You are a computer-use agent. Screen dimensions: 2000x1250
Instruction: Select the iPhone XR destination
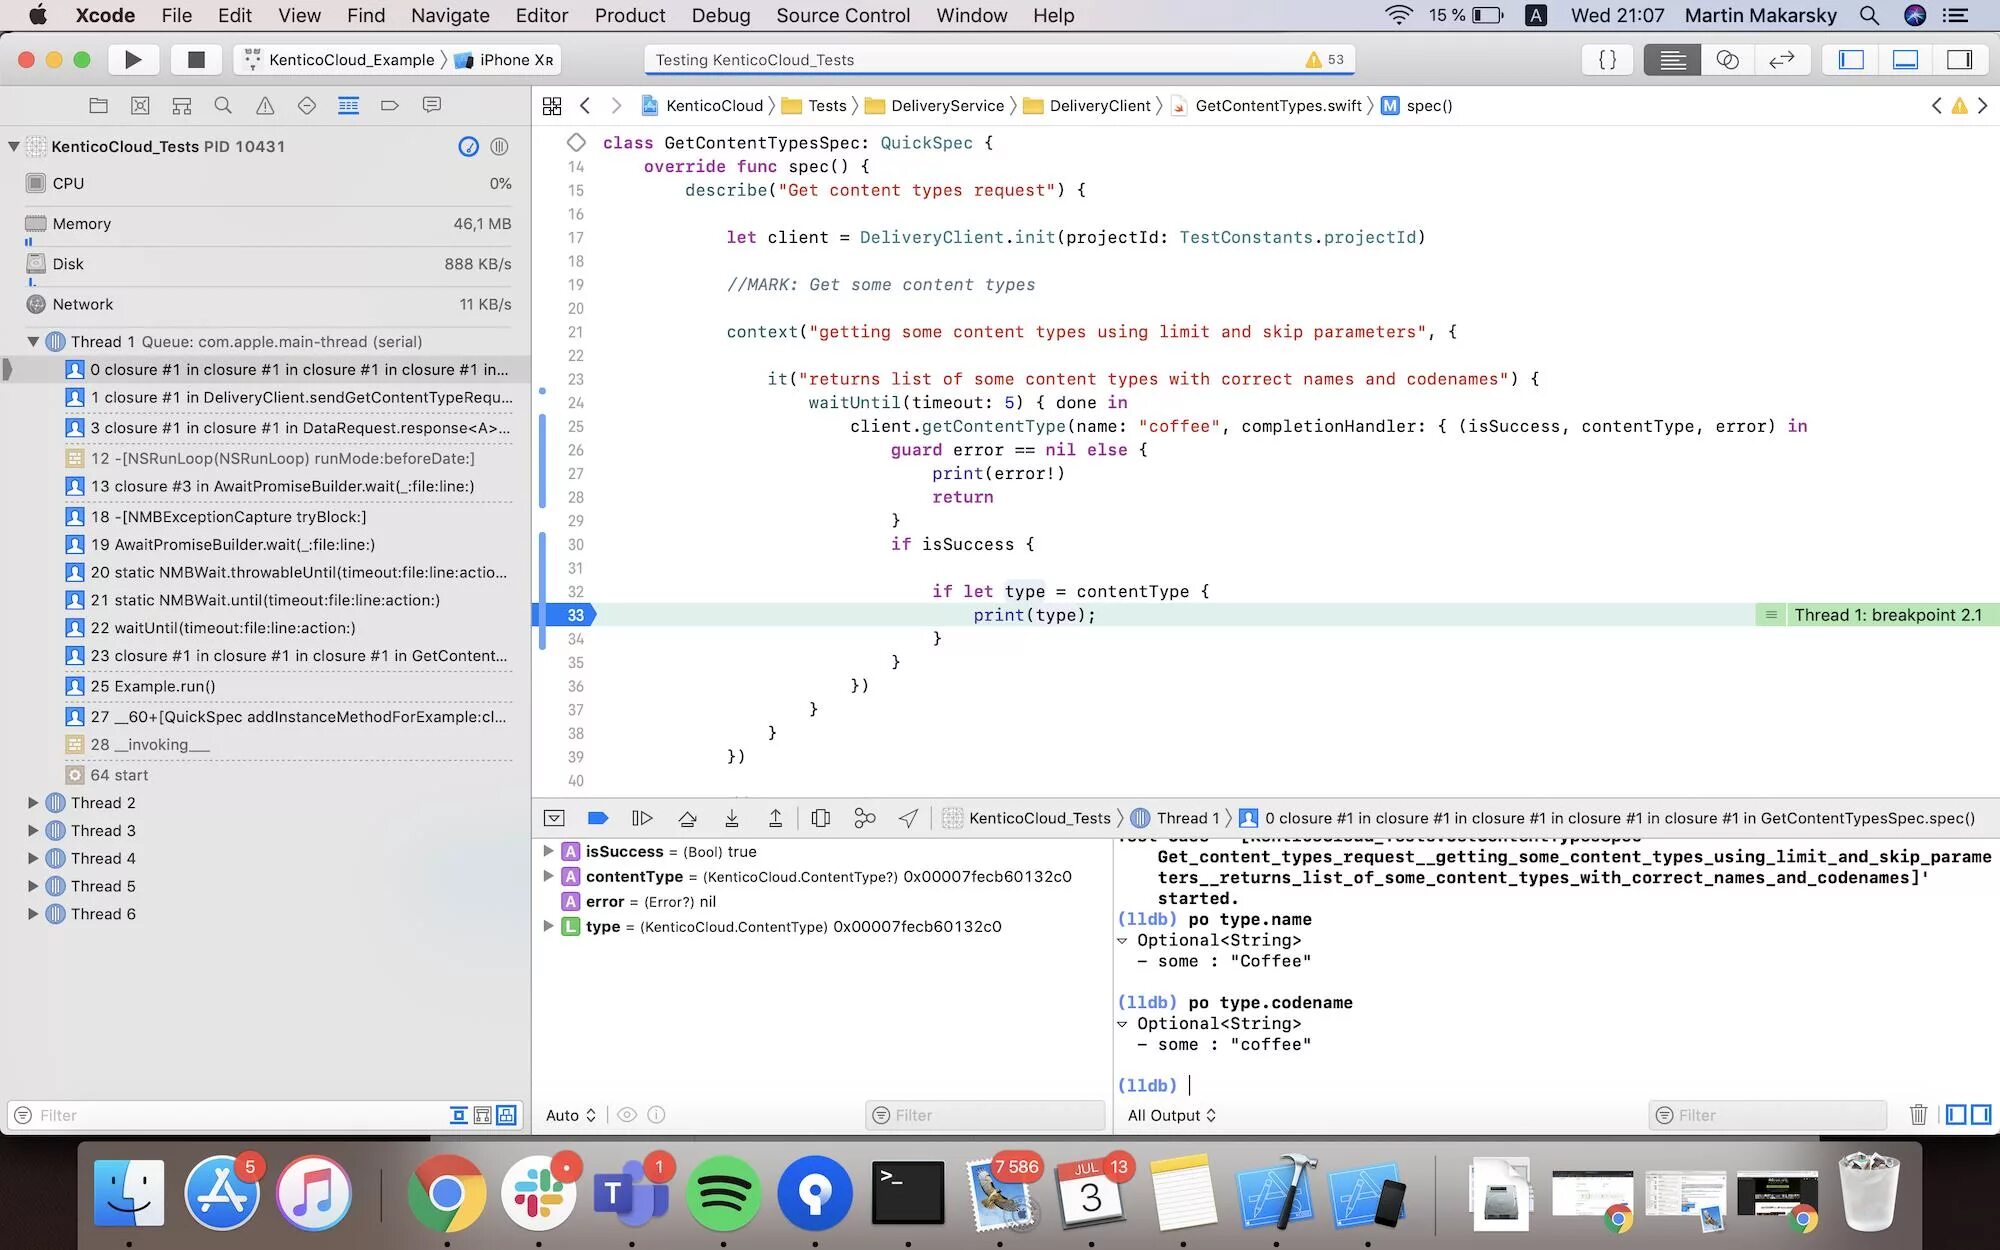[x=505, y=60]
